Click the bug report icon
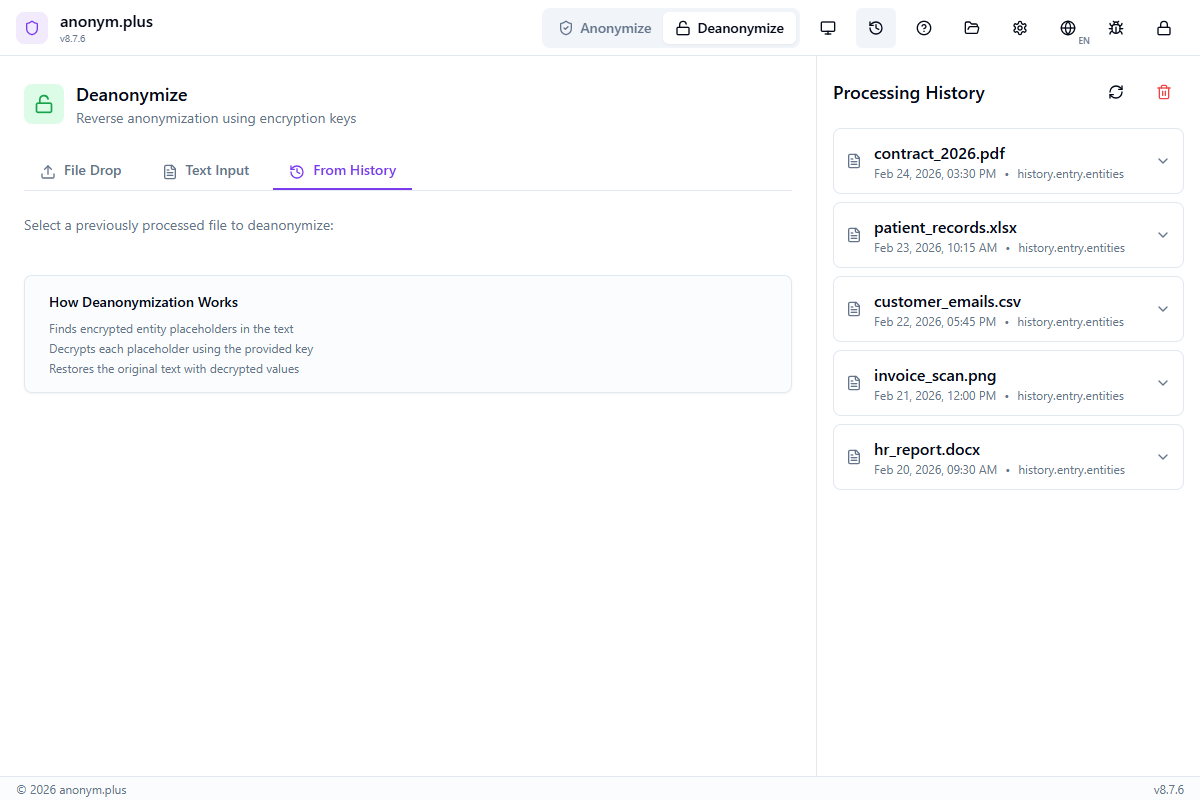Viewport: 1200px width, 800px height. click(1116, 28)
